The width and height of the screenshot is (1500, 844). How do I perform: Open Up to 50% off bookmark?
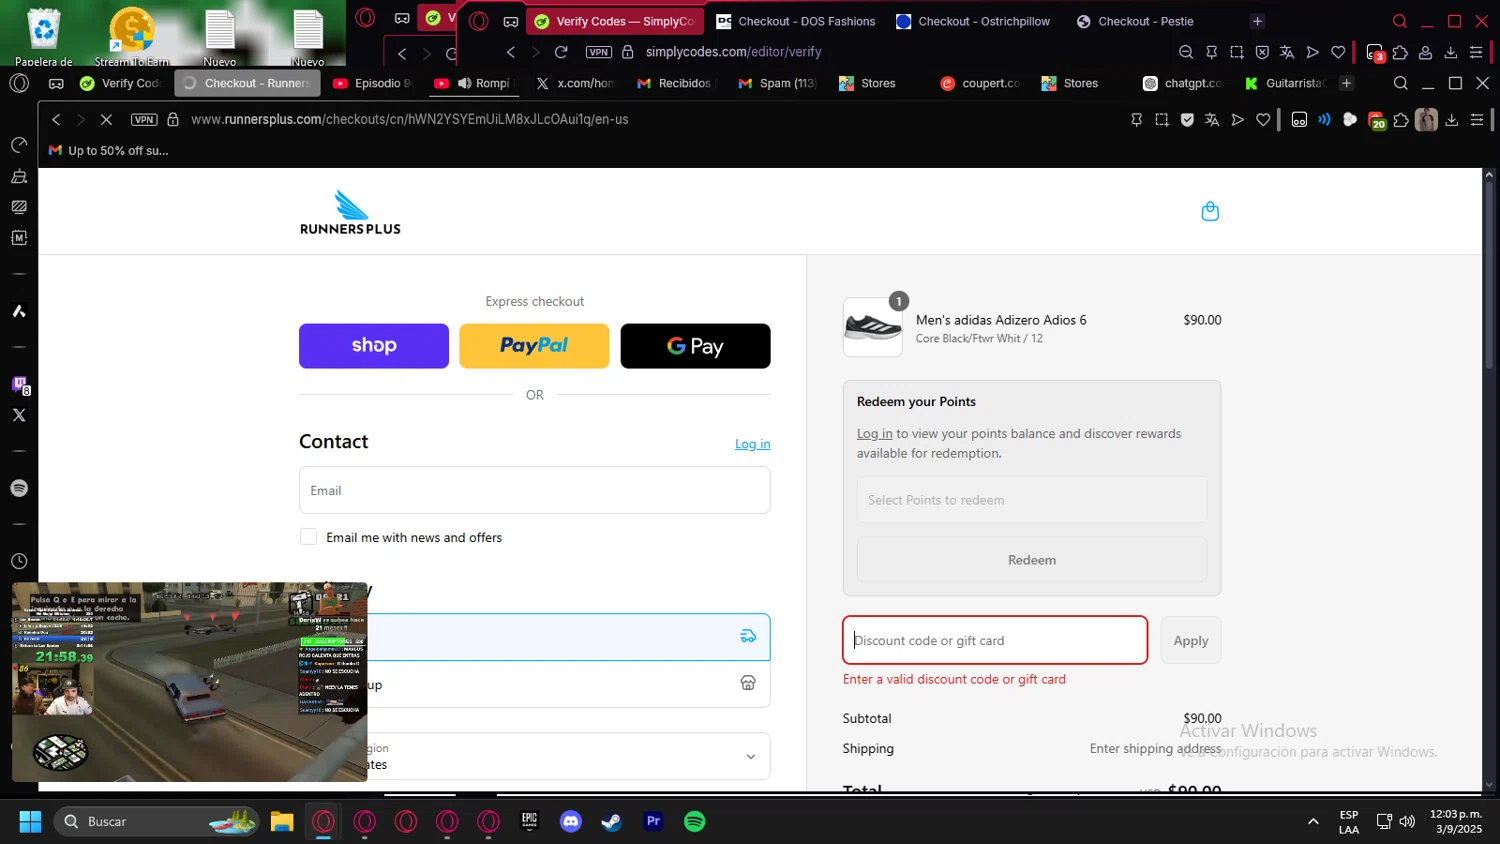click(109, 151)
